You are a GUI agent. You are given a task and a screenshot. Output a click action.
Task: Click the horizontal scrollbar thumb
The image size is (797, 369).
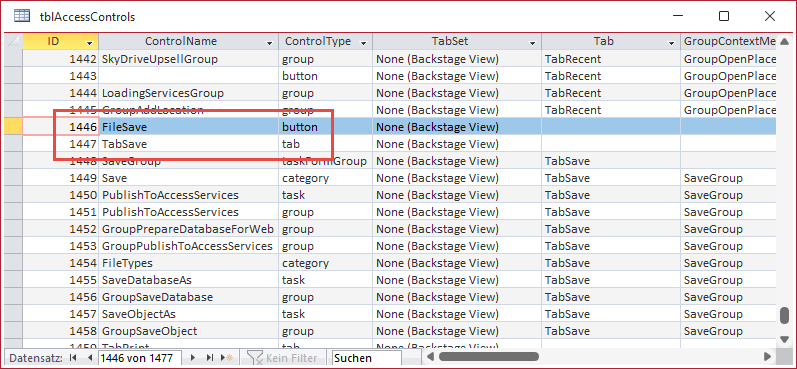[x=488, y=357]
